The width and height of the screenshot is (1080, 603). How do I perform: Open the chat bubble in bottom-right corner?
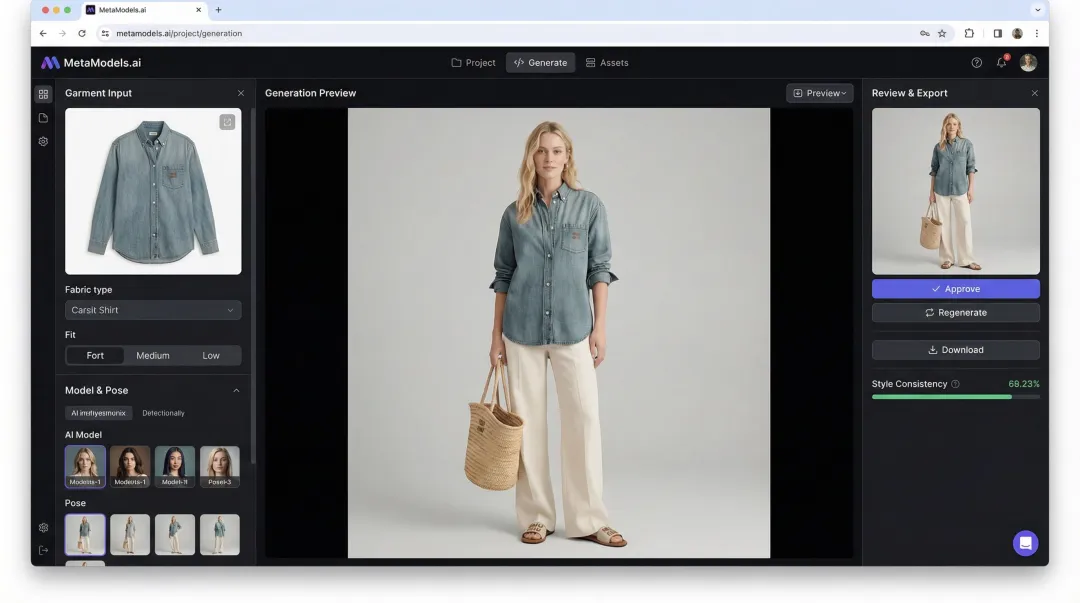[1025, 543]
